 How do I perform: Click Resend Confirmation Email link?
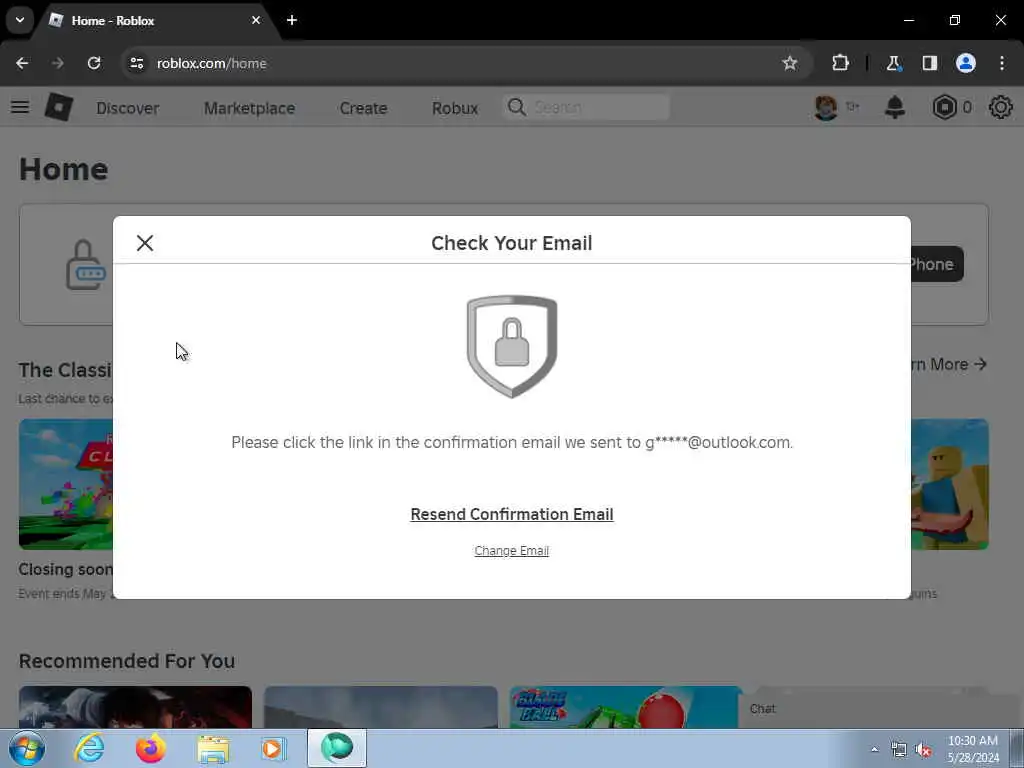click(511, 514)
